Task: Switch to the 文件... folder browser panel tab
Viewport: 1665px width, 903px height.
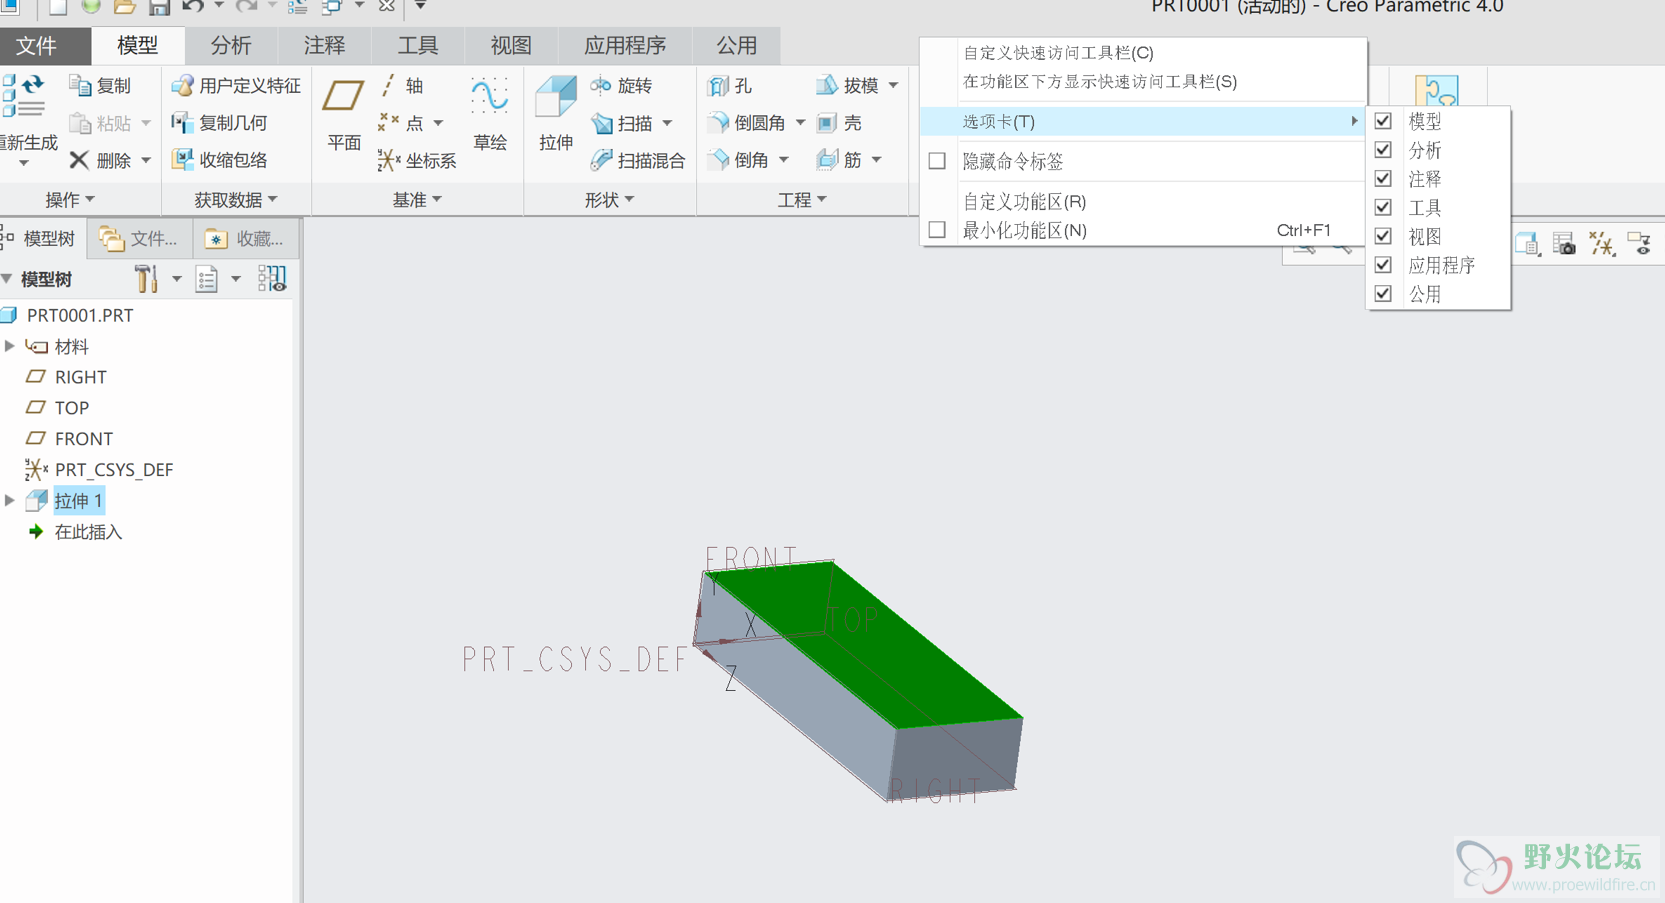Action: pyautogui.click(x=140, y=239)
